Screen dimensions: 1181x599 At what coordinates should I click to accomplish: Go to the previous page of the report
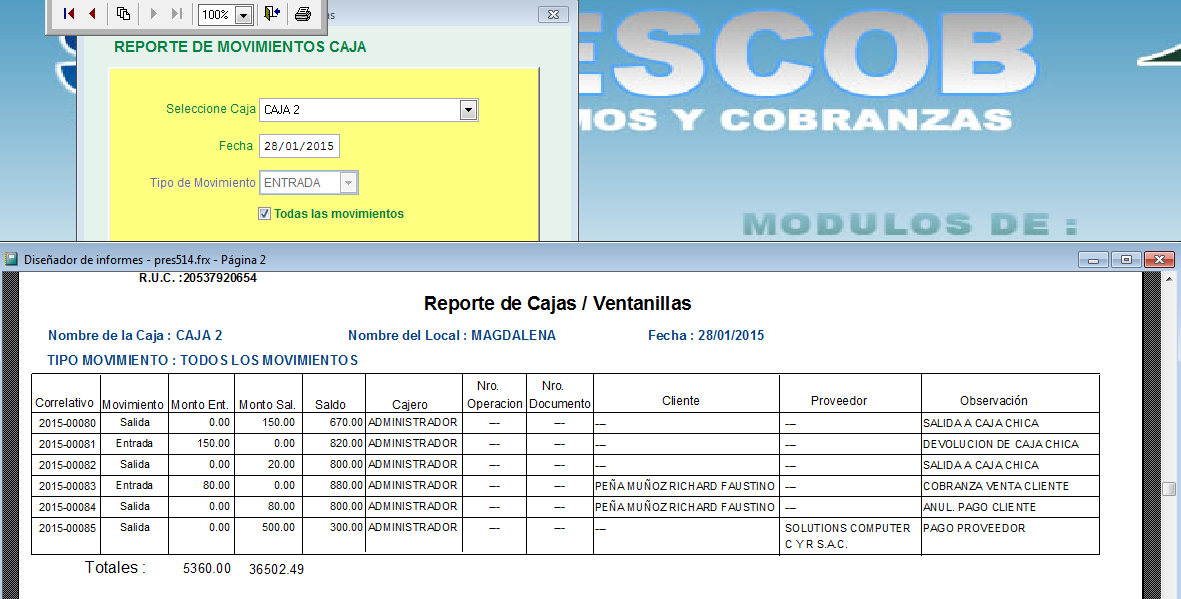coord(92,14)
